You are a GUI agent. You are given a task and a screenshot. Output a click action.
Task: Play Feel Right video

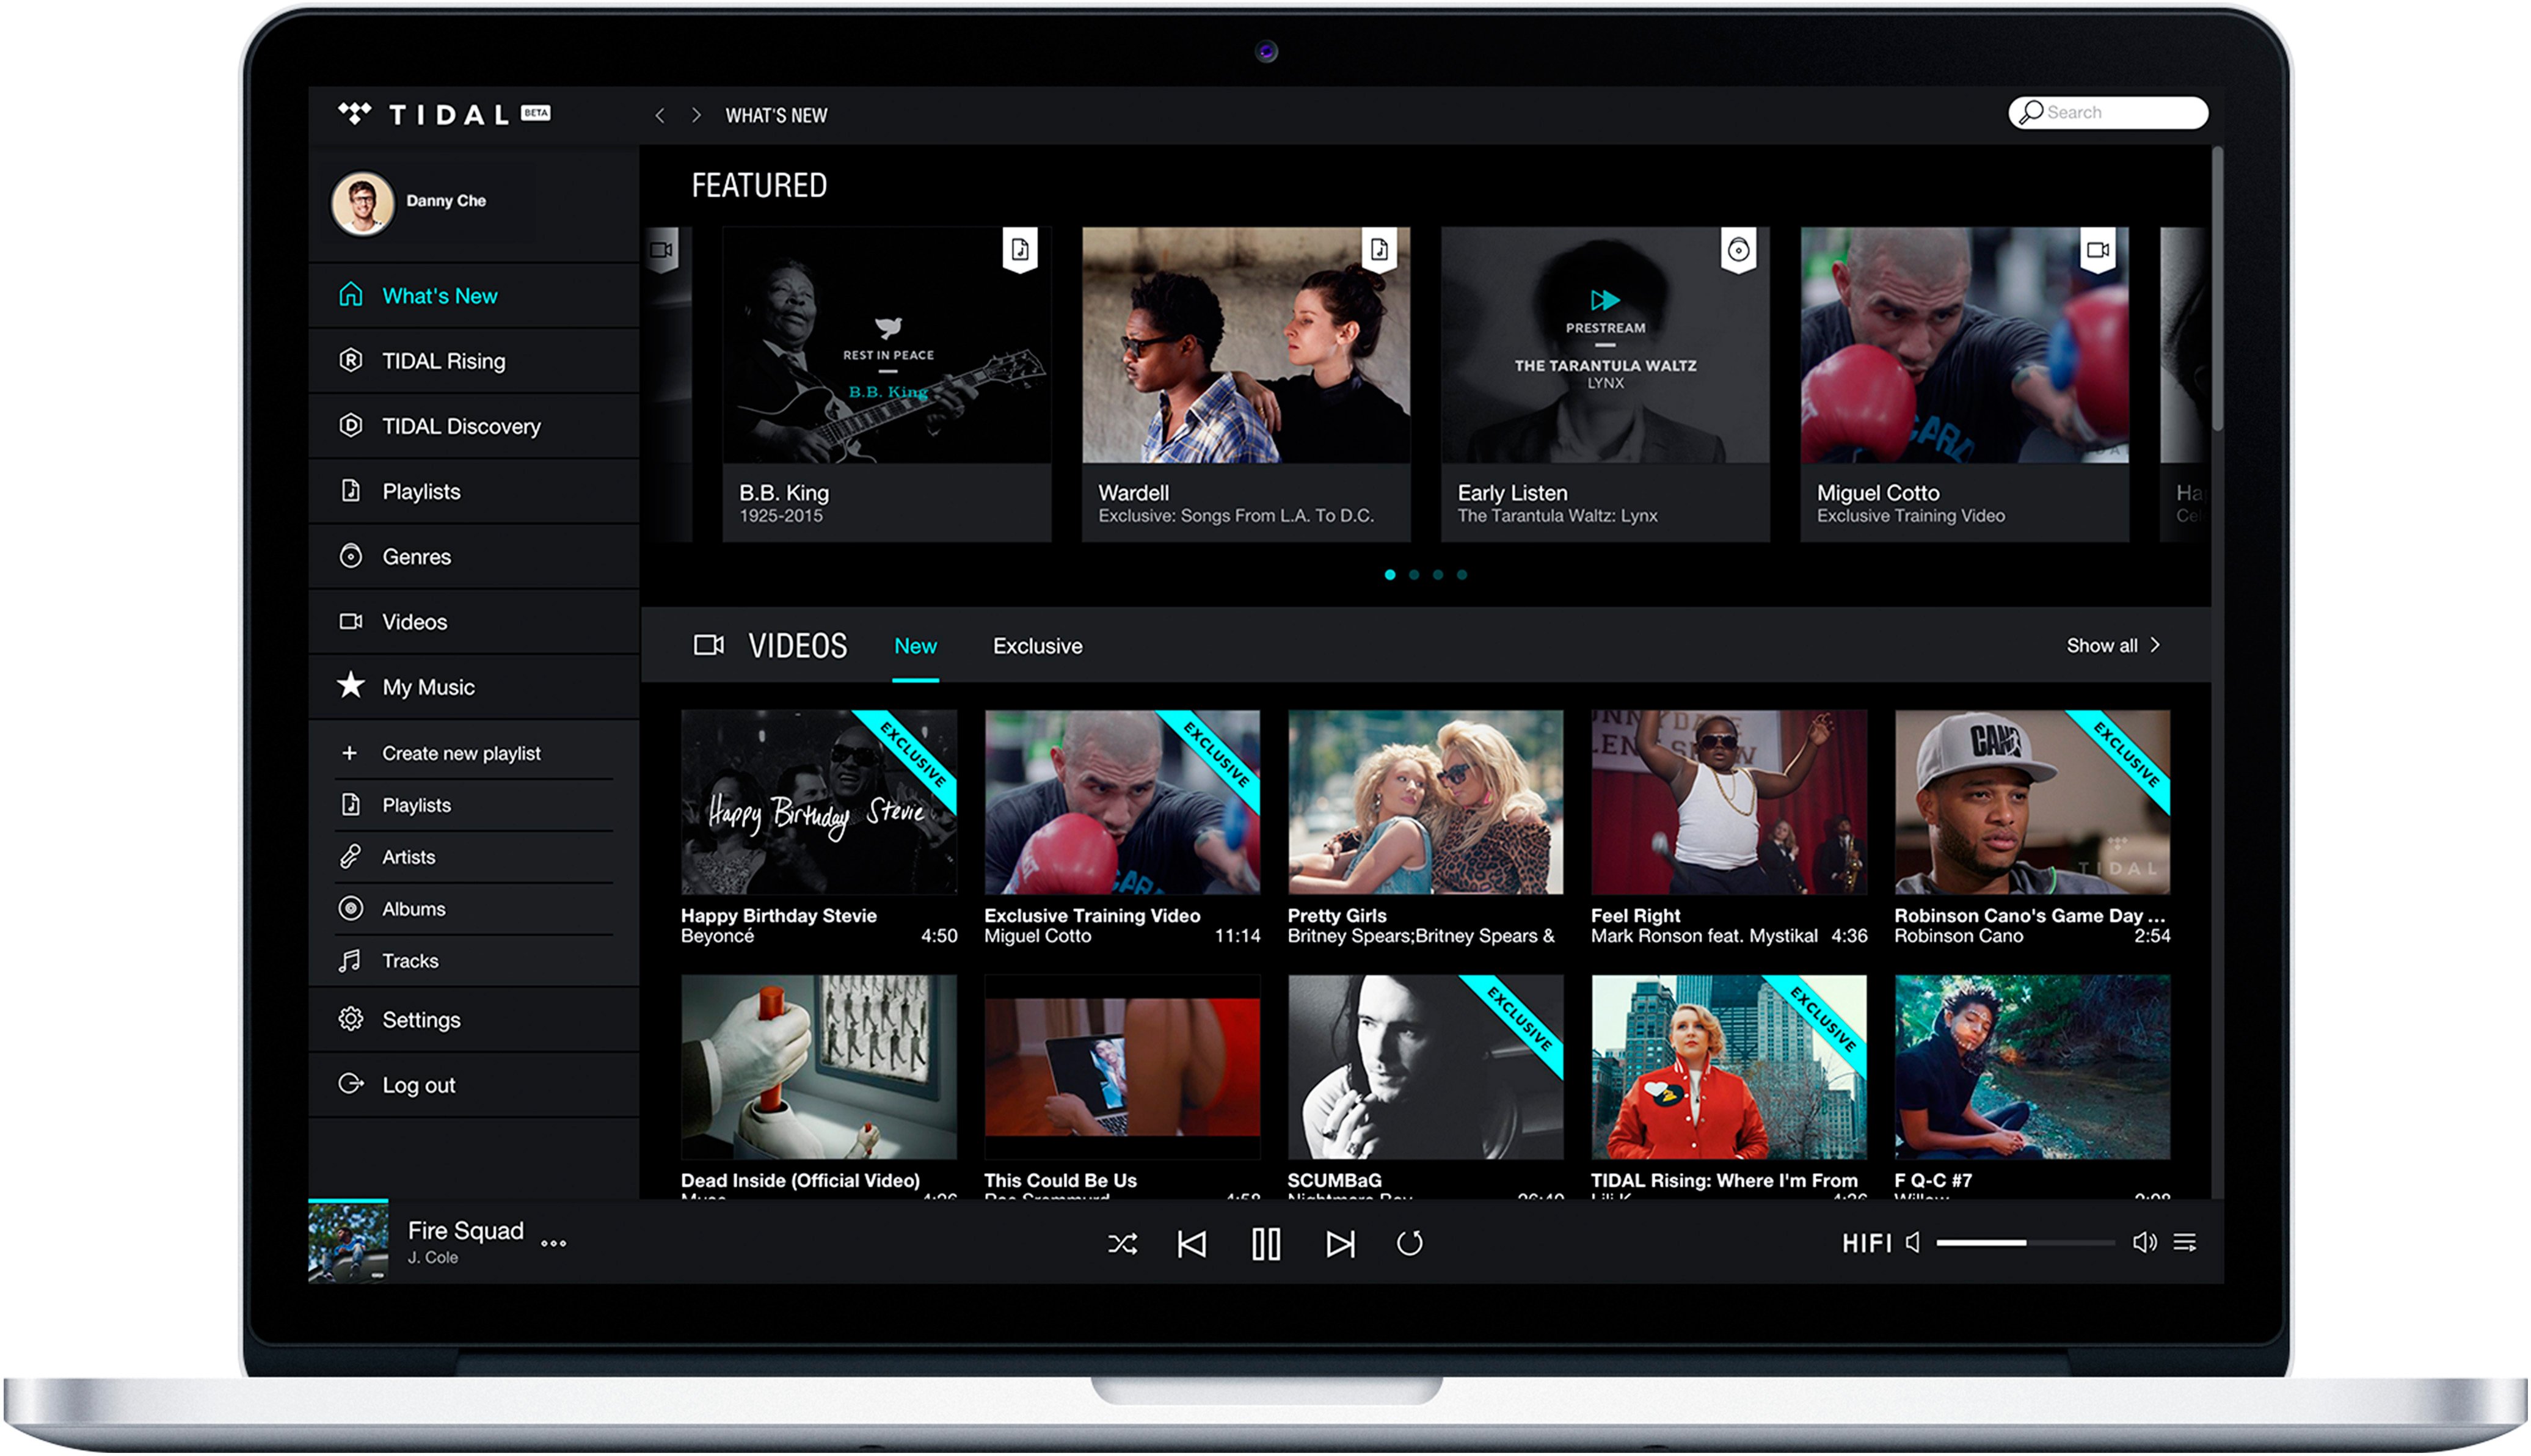(x=1729, y=802)
